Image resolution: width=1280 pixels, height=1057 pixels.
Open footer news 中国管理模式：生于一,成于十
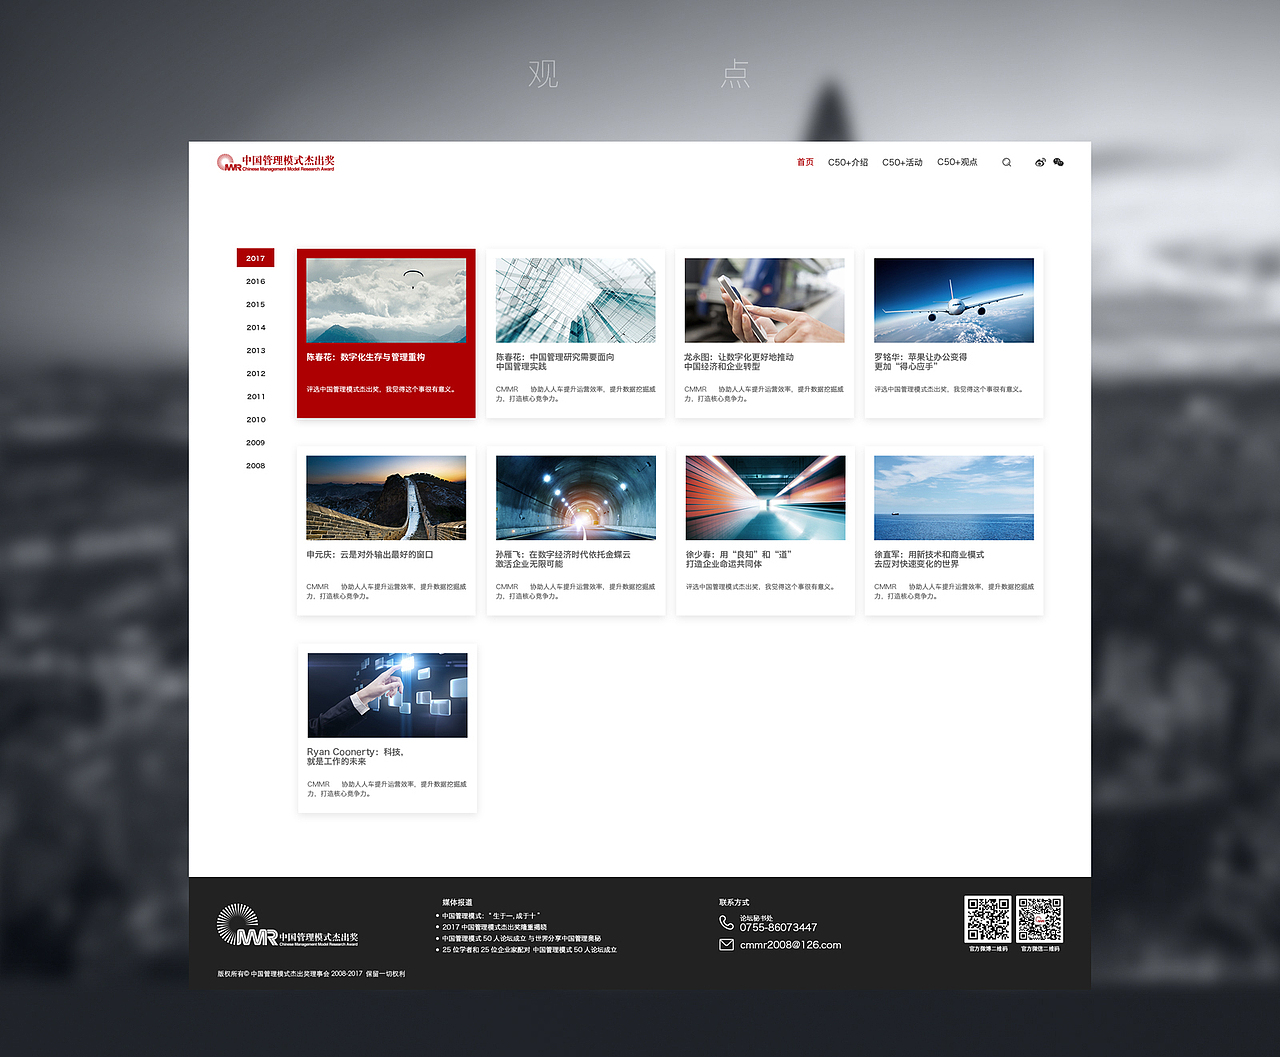tap(491, 915)
